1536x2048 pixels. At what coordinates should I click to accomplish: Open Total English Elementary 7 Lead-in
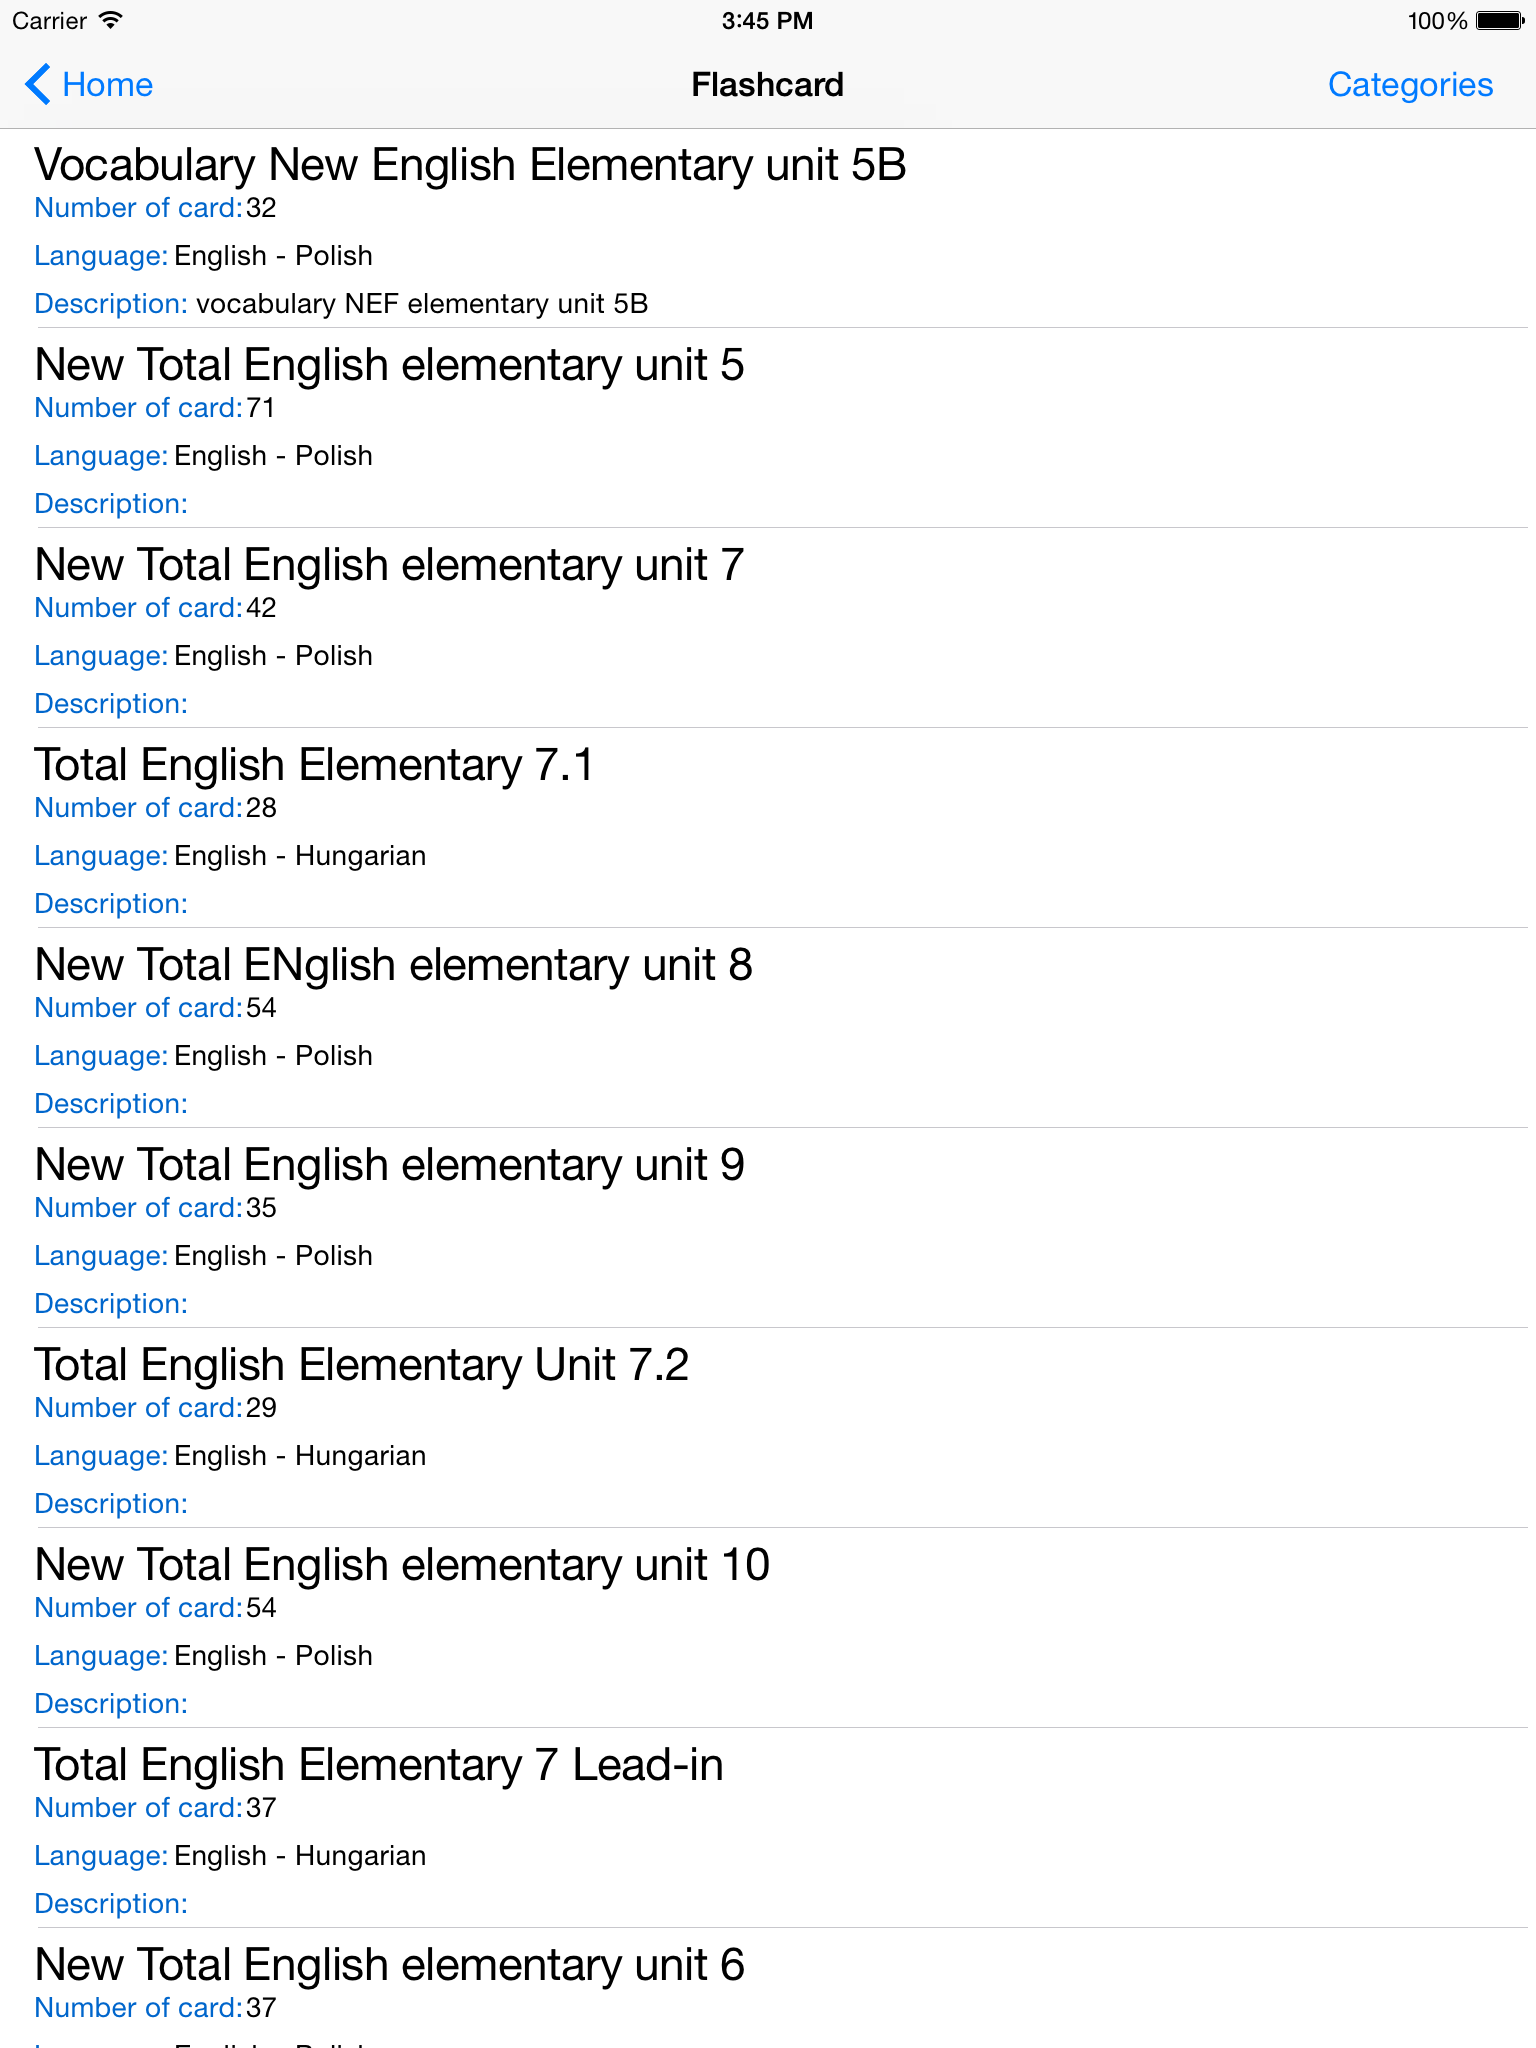click(378, 1764)
